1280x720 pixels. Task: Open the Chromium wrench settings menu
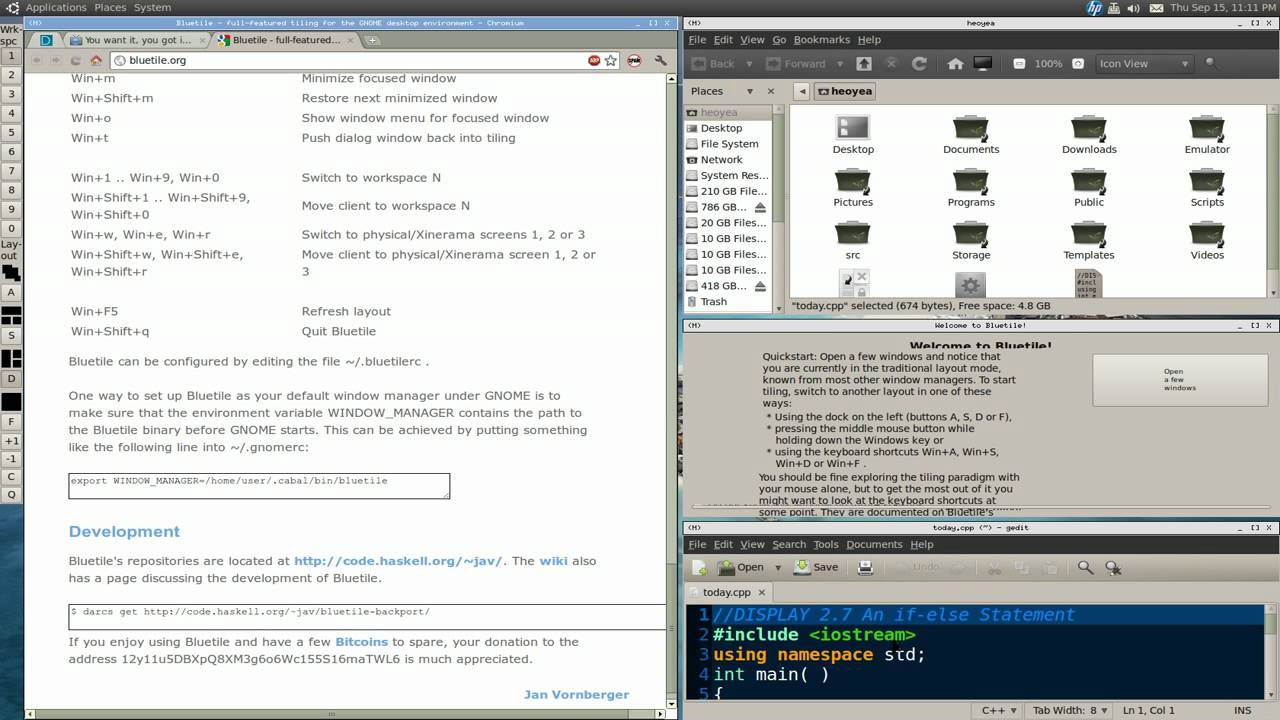pos(660,60)
